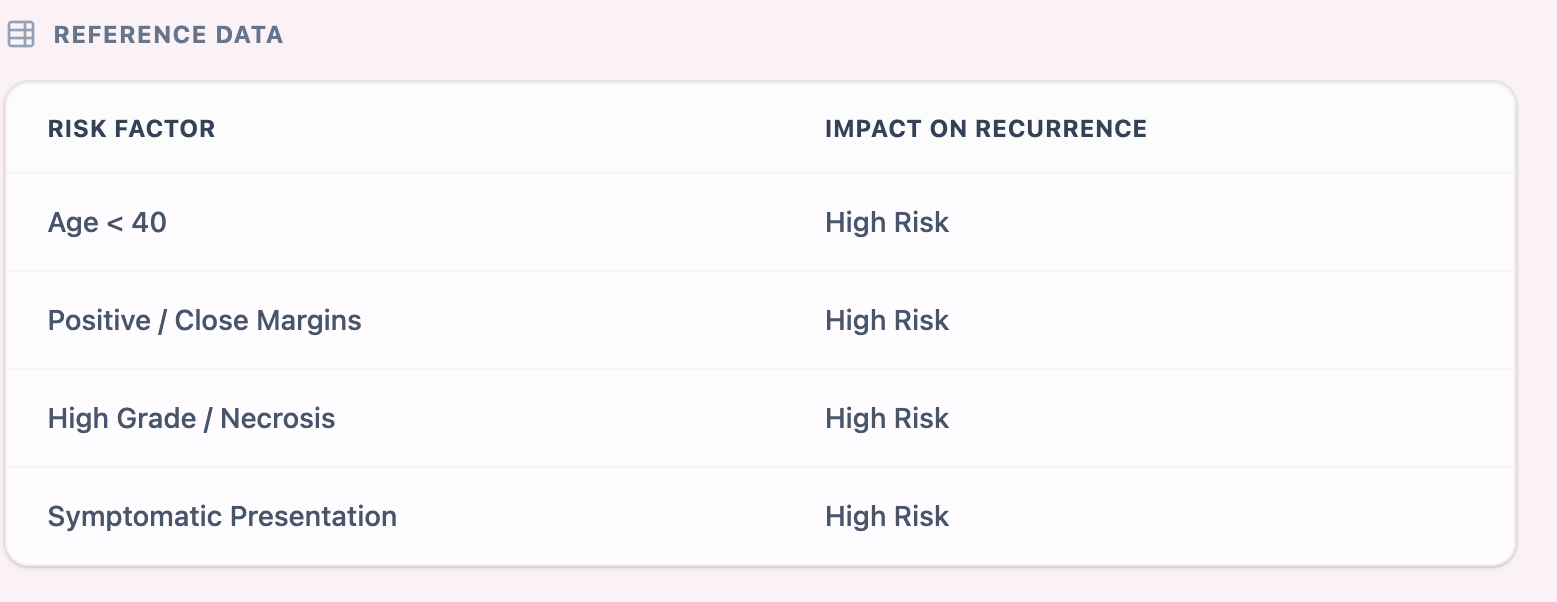The height and width of the screenshot is (602, 1557).
Task: Click the word Margins in the second row
Action: click(308, 321)
